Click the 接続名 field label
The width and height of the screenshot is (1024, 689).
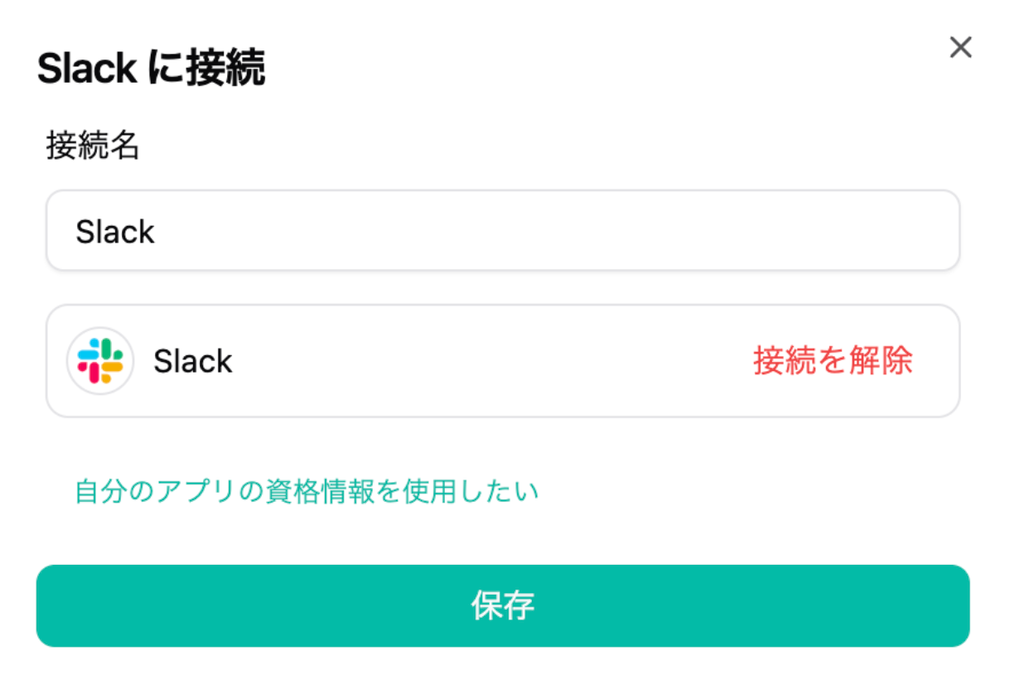(x=93, y=147)
